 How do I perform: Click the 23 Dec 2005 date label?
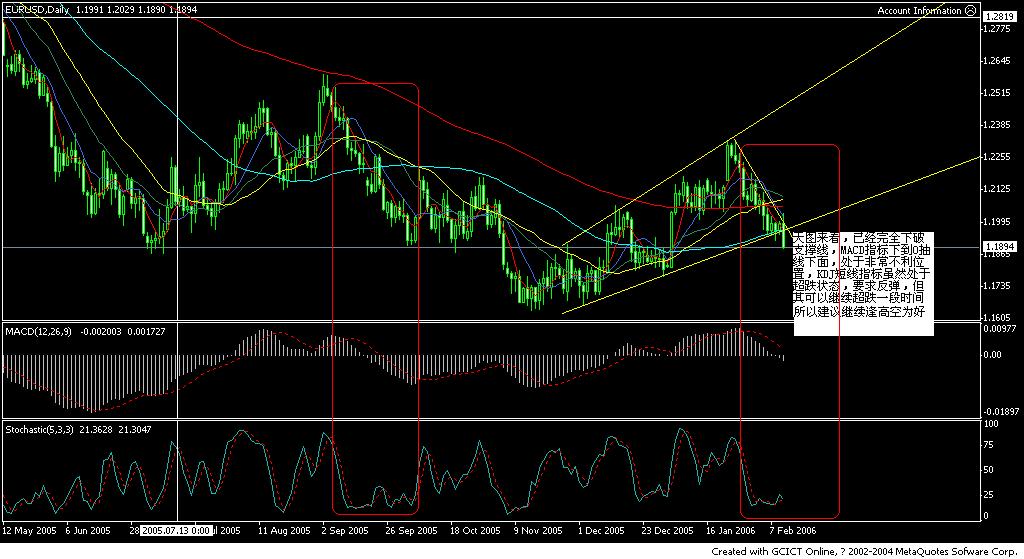point(667,530)
